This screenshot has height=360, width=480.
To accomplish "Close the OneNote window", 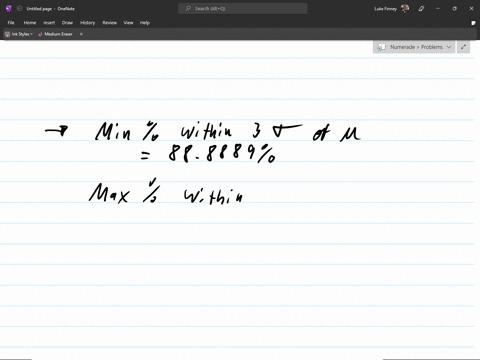I will [x=471, y=9].
